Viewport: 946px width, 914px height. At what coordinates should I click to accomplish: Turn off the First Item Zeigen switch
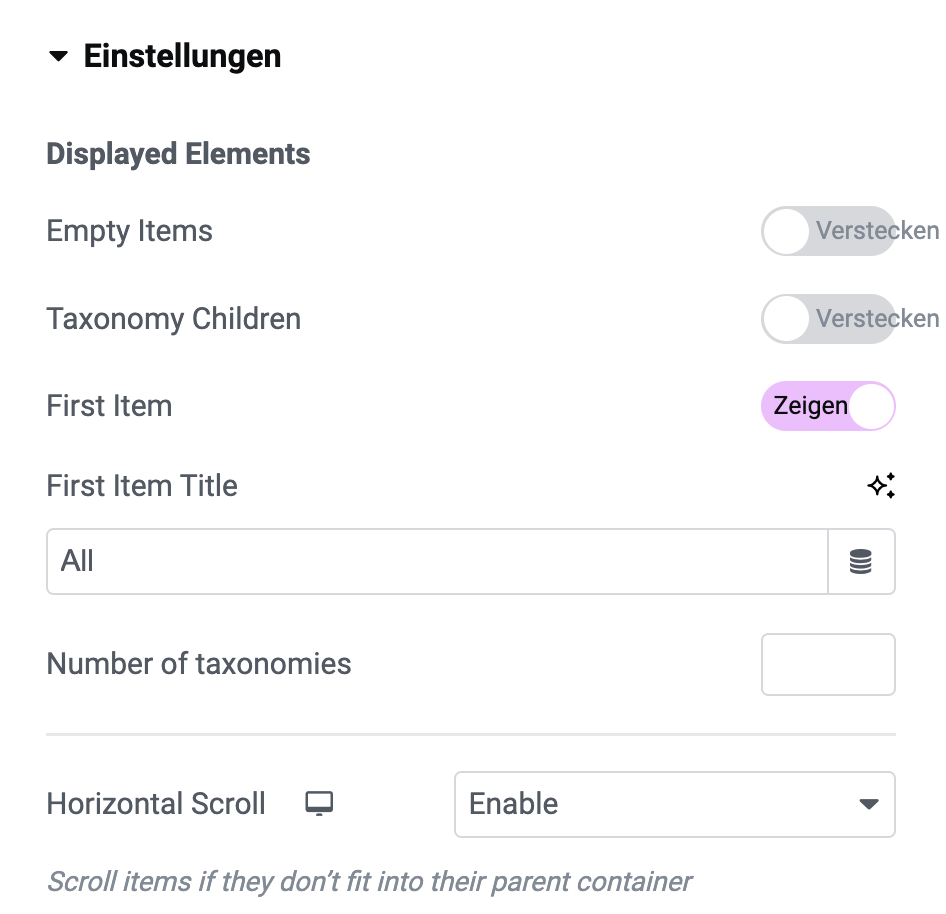point(828,406)
